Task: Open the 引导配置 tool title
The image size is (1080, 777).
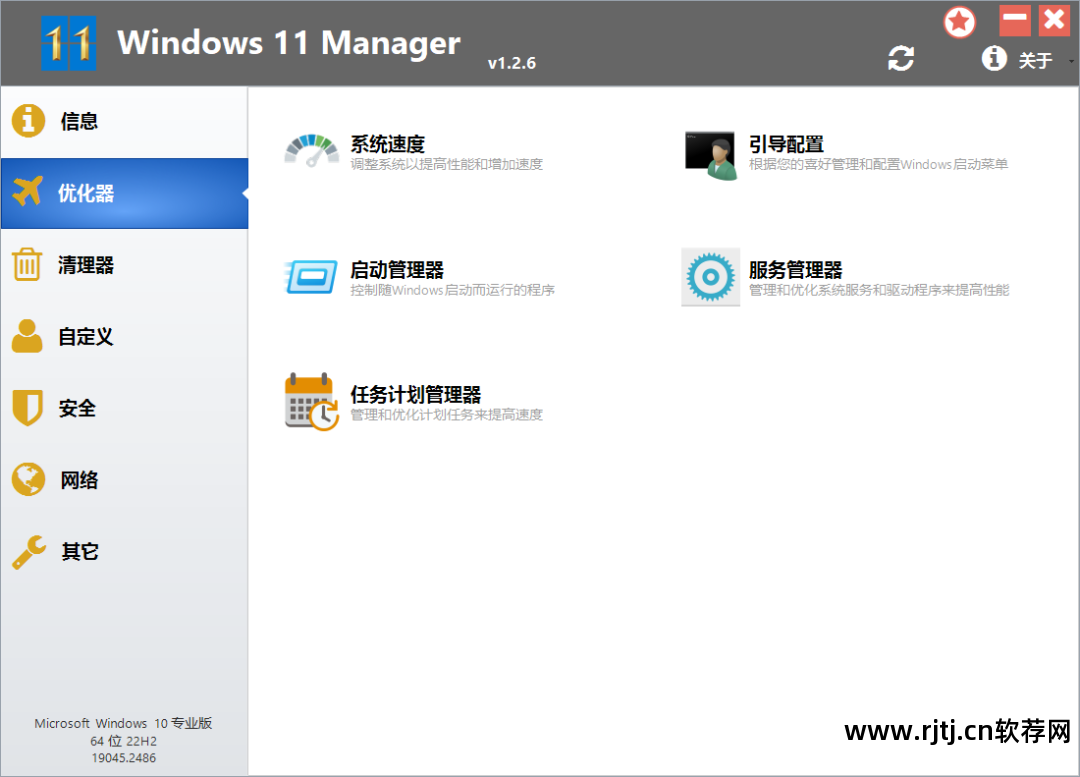Action: (787, 145)
